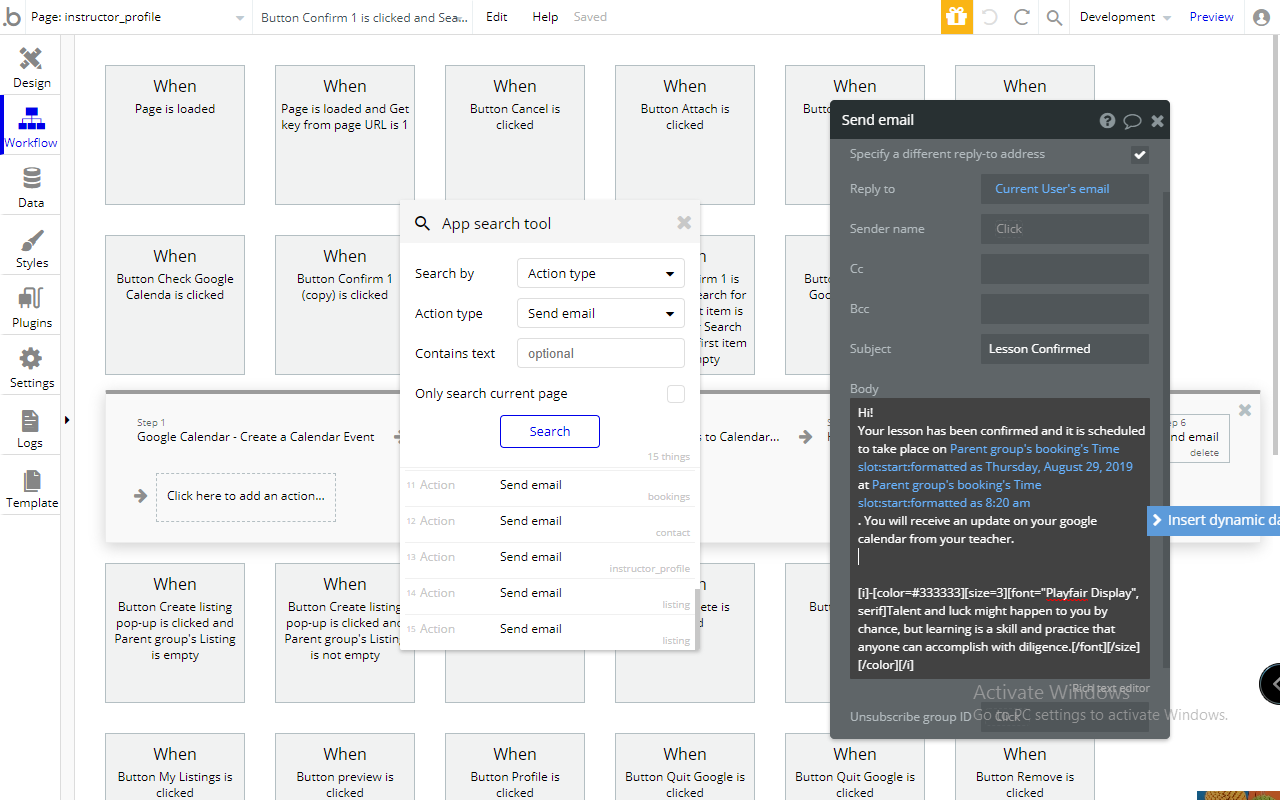Open the Development version dropdown
1280x800 pixels.
[1125, 17]
